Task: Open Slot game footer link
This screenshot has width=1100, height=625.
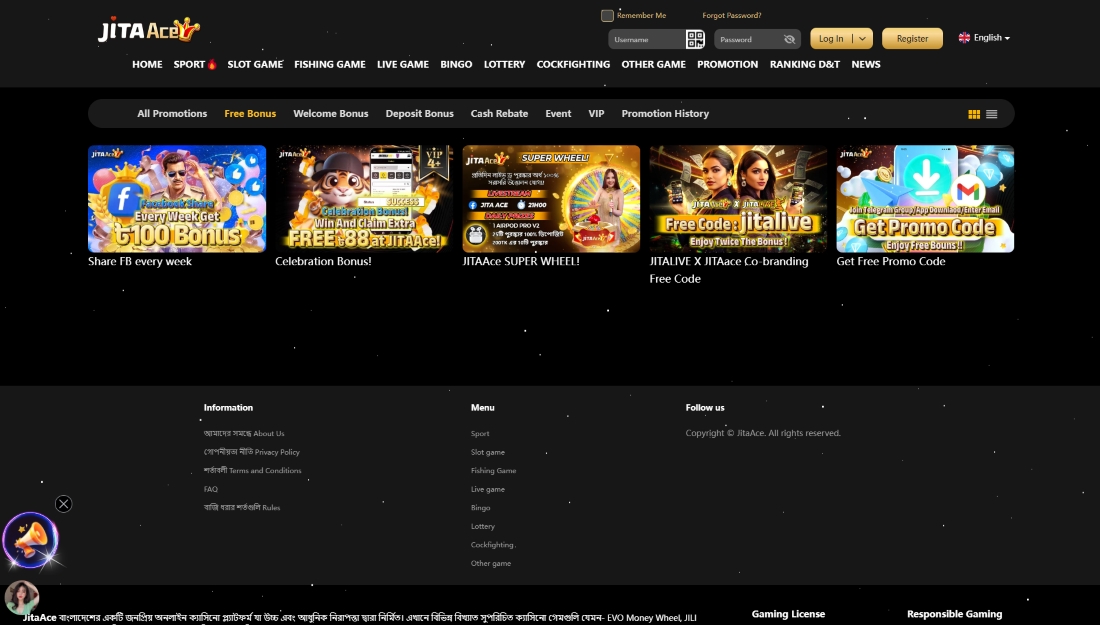Action: pos(488,452)
